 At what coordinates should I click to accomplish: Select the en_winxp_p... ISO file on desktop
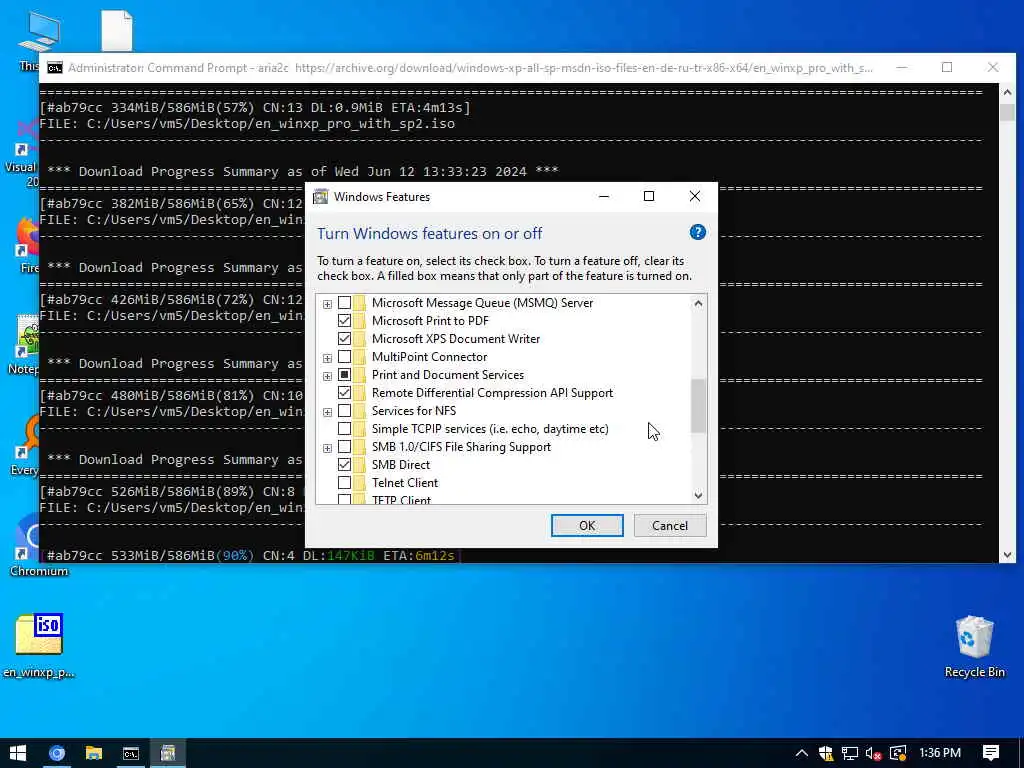tap(39, 646)
